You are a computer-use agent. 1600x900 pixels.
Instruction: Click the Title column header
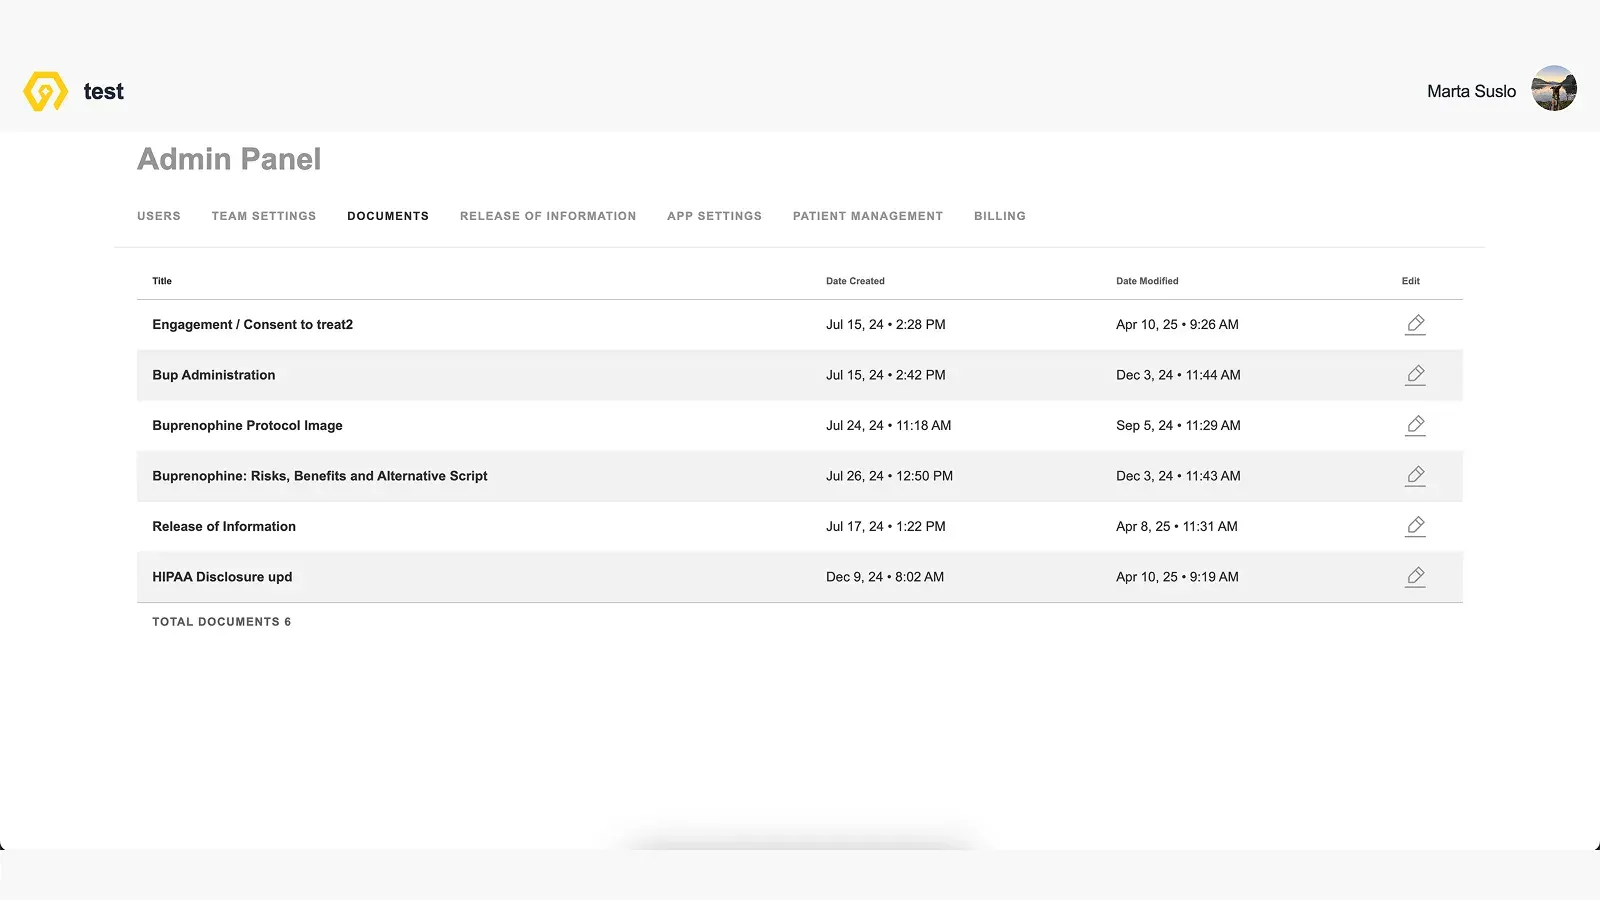pyautogui.click(x=162, y=281)
